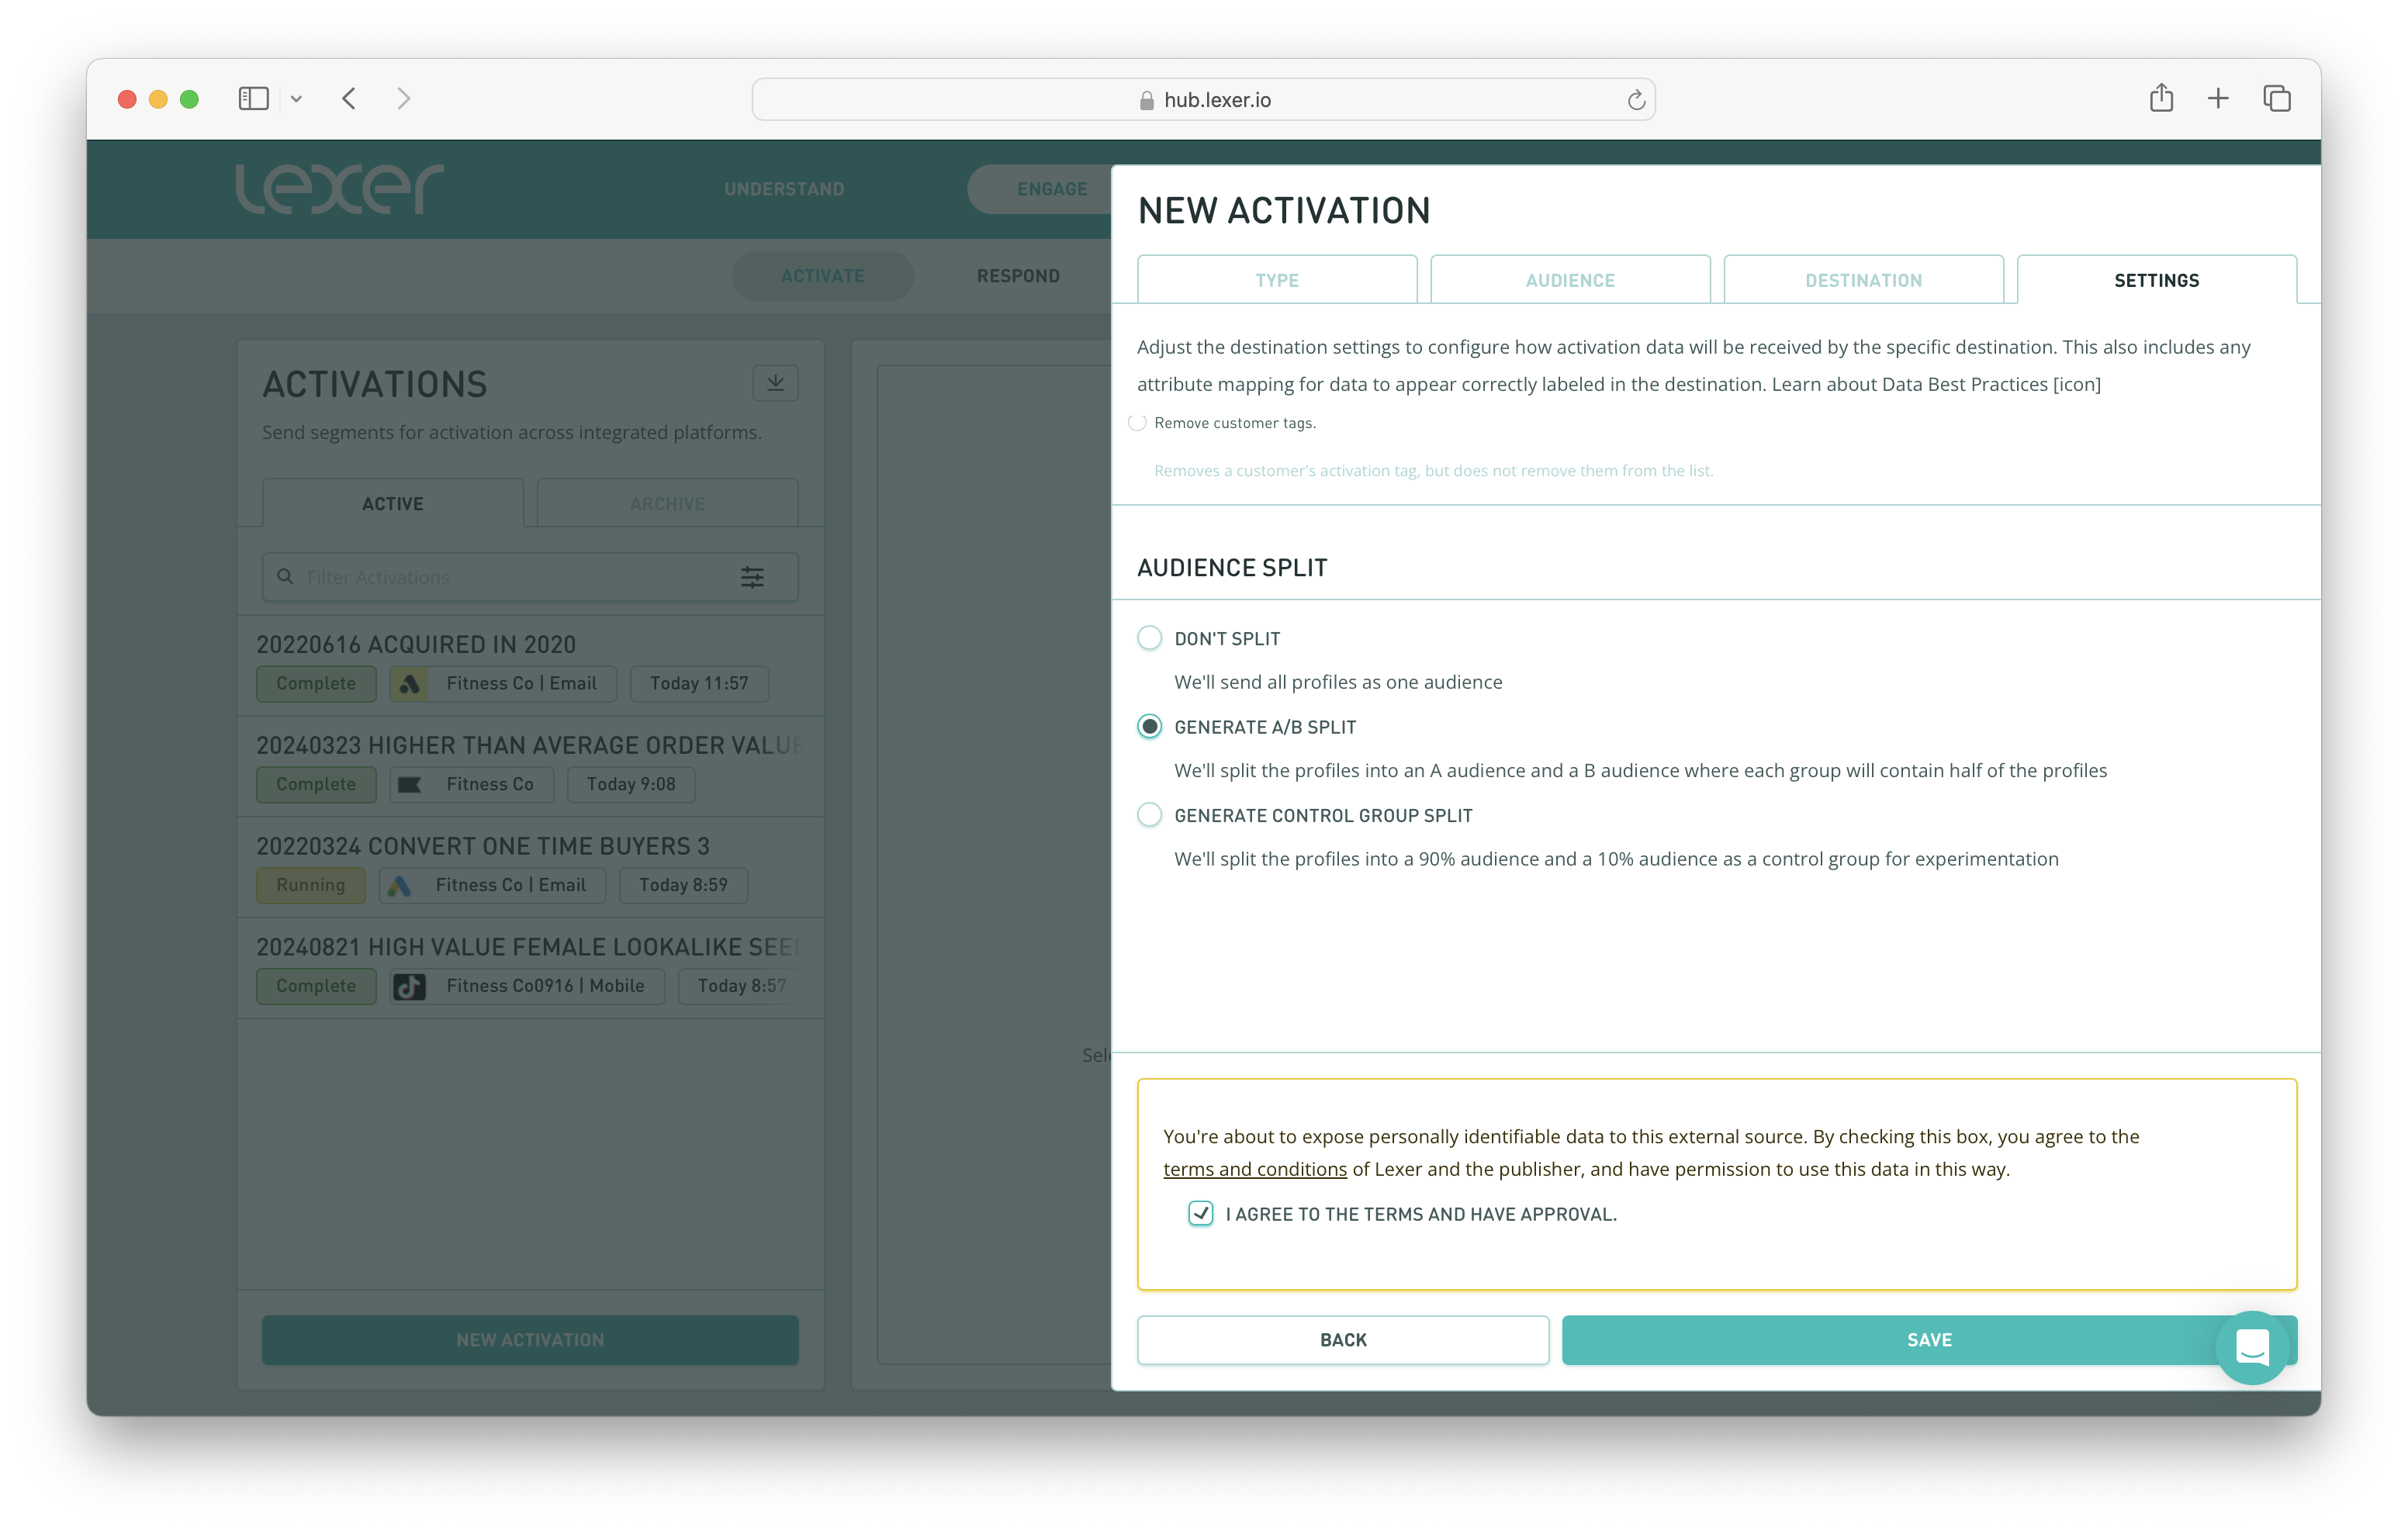Click the TikTok icon beside Fitness Co0916 Mobile
Image resolution: width=2408 pixels, height=1531 pixels.
pos(409,987)
